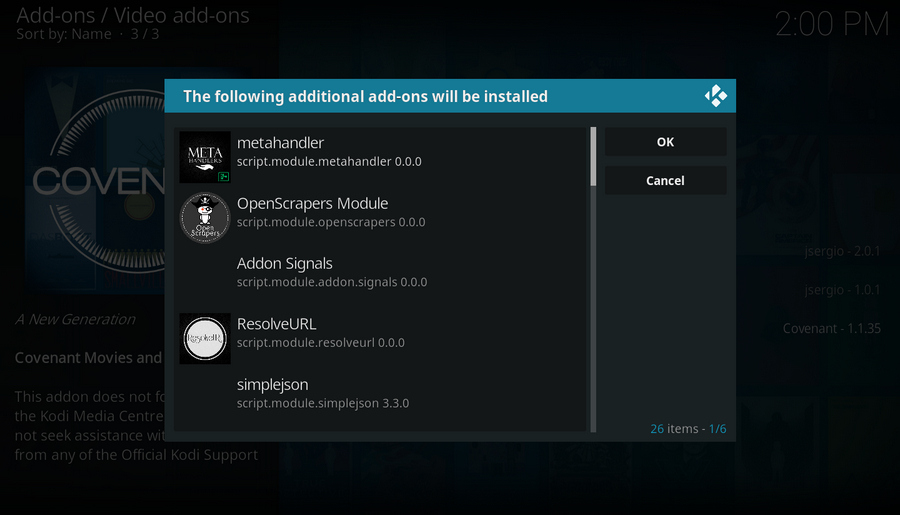Click the jsergio - 1.0.1 entry behind dialog

tap(842, 290)
